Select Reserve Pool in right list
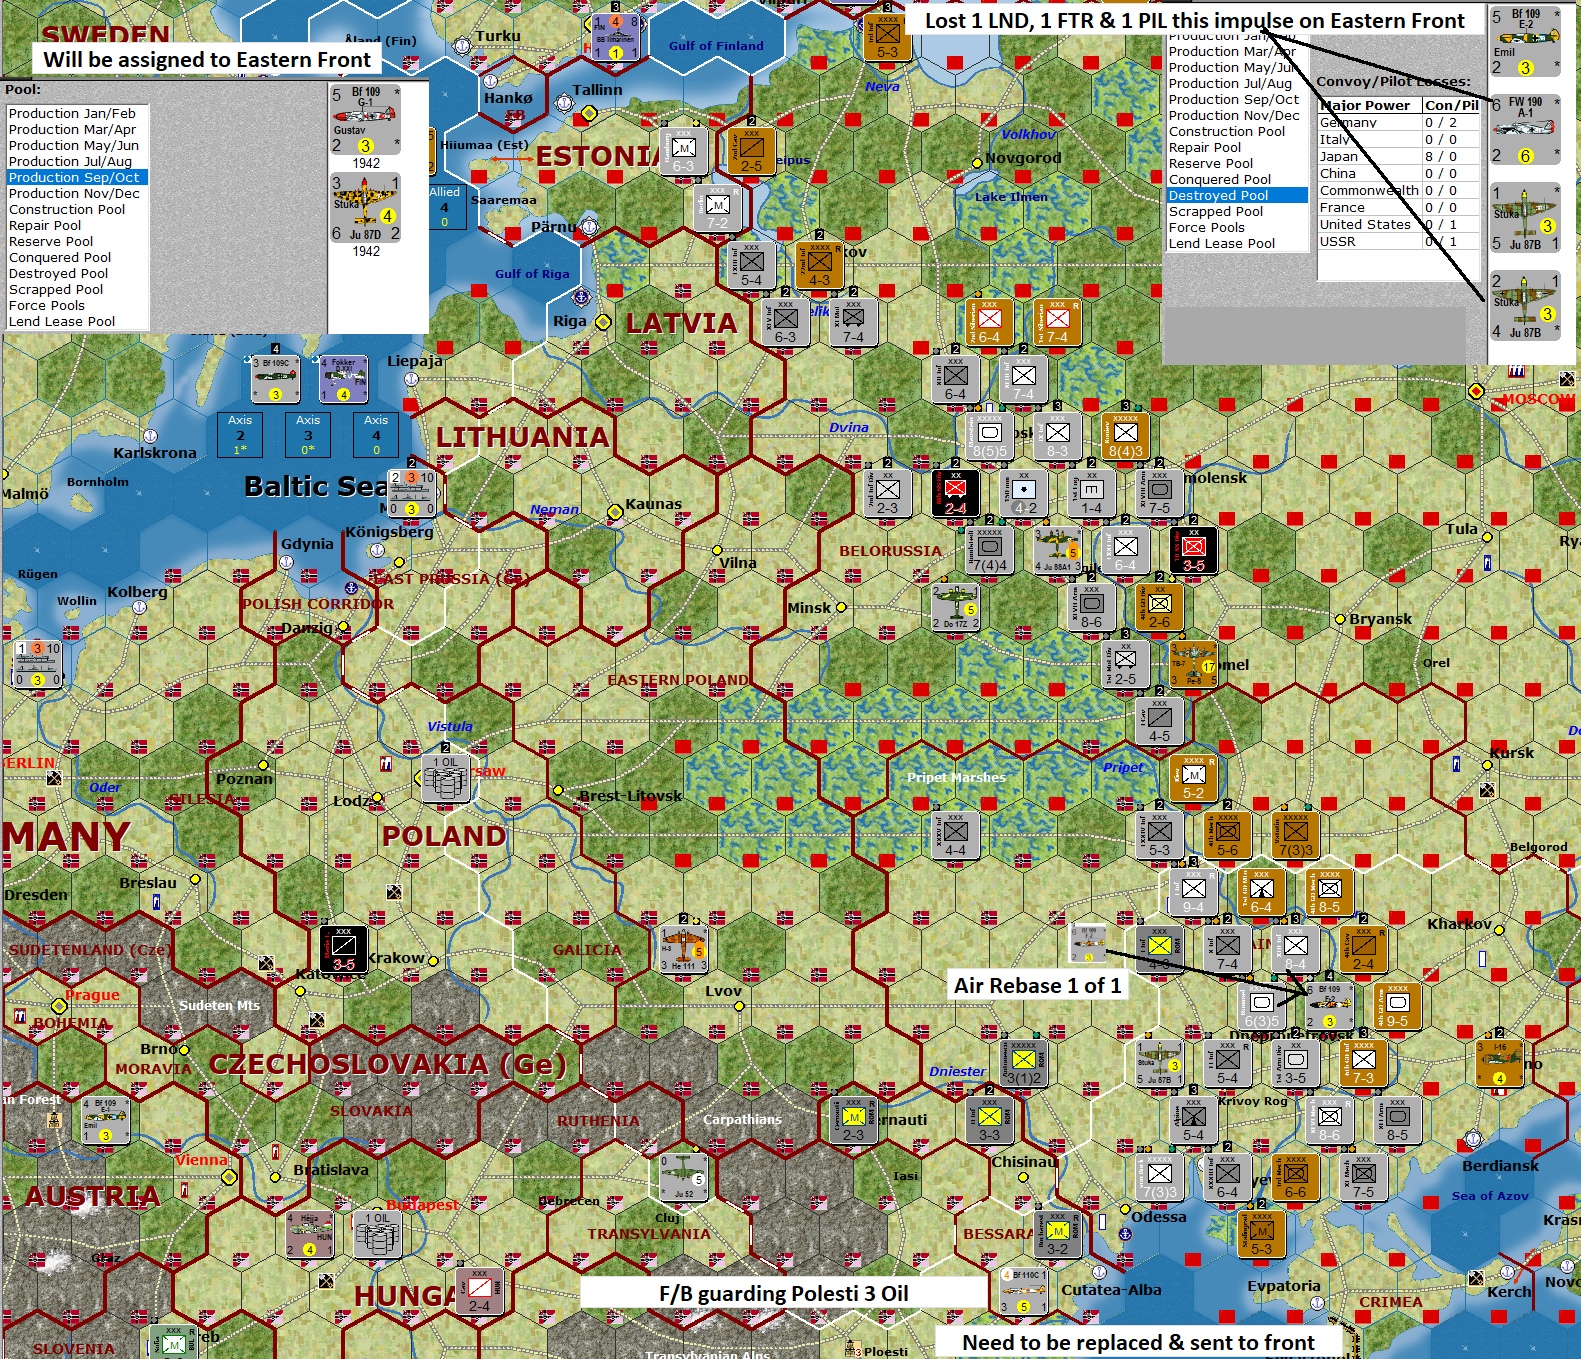The image size is (1581, 1359). (x=1237, y=163)
